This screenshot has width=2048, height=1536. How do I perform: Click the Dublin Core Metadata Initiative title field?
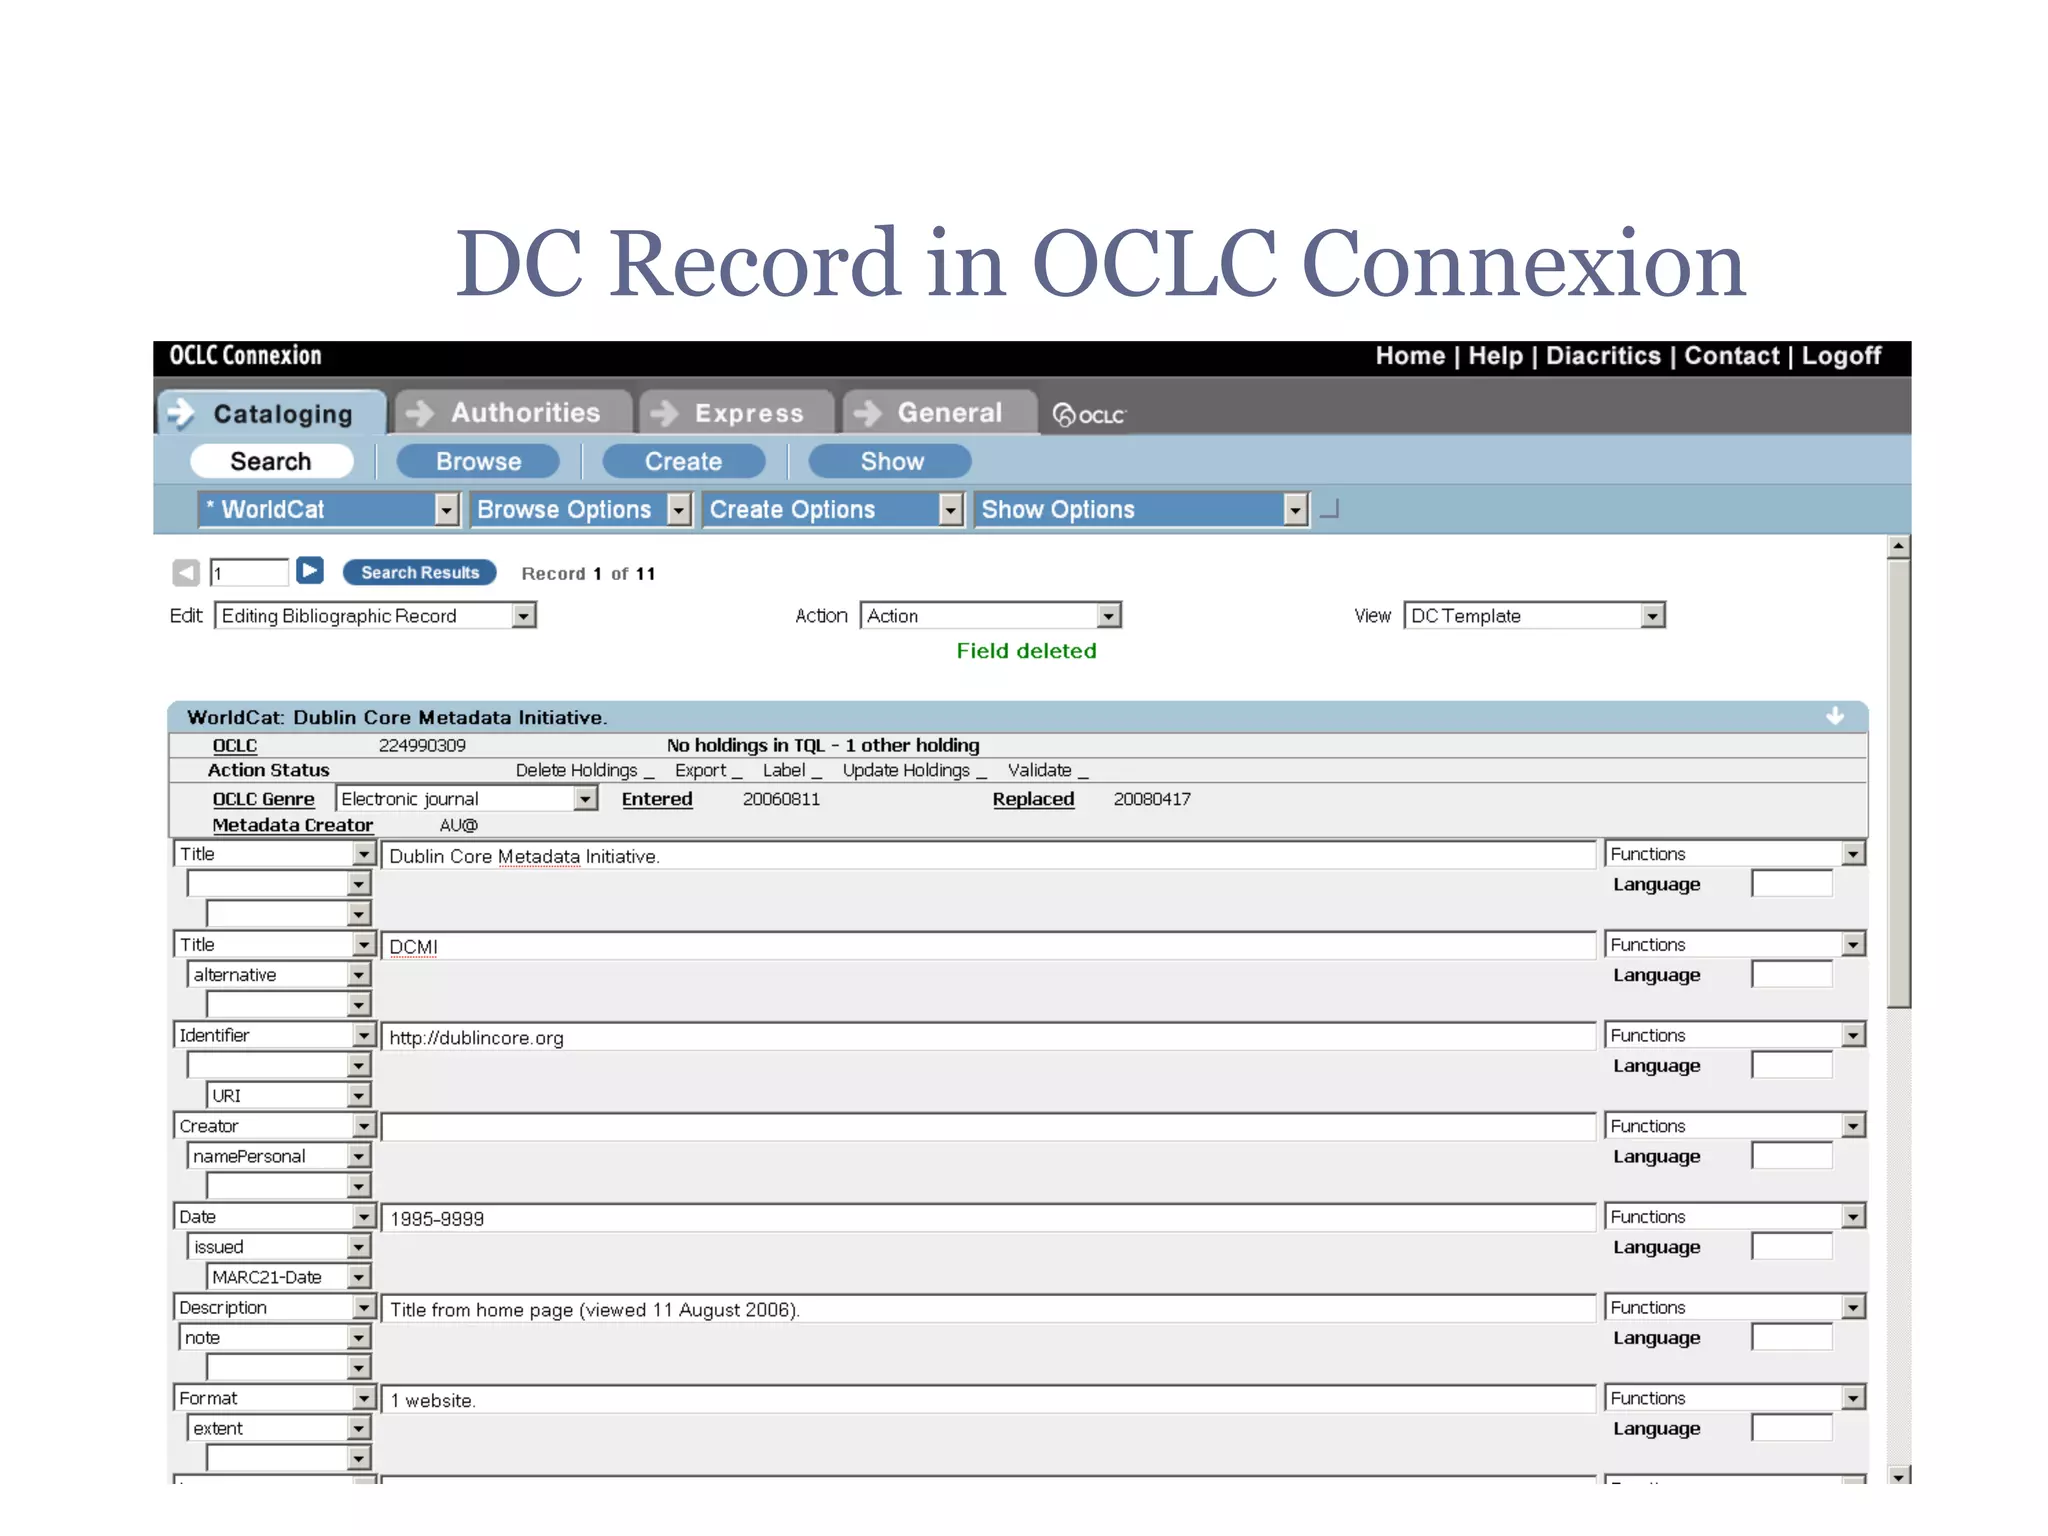pyautogui.click(x=988, y=856)
